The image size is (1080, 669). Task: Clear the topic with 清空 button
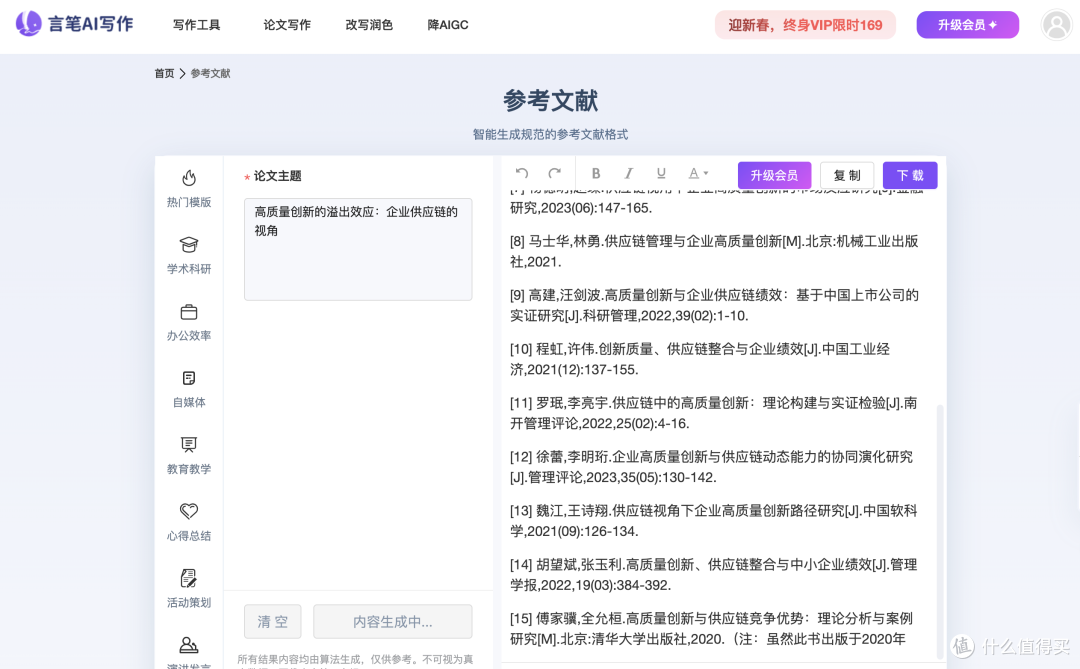273,621
